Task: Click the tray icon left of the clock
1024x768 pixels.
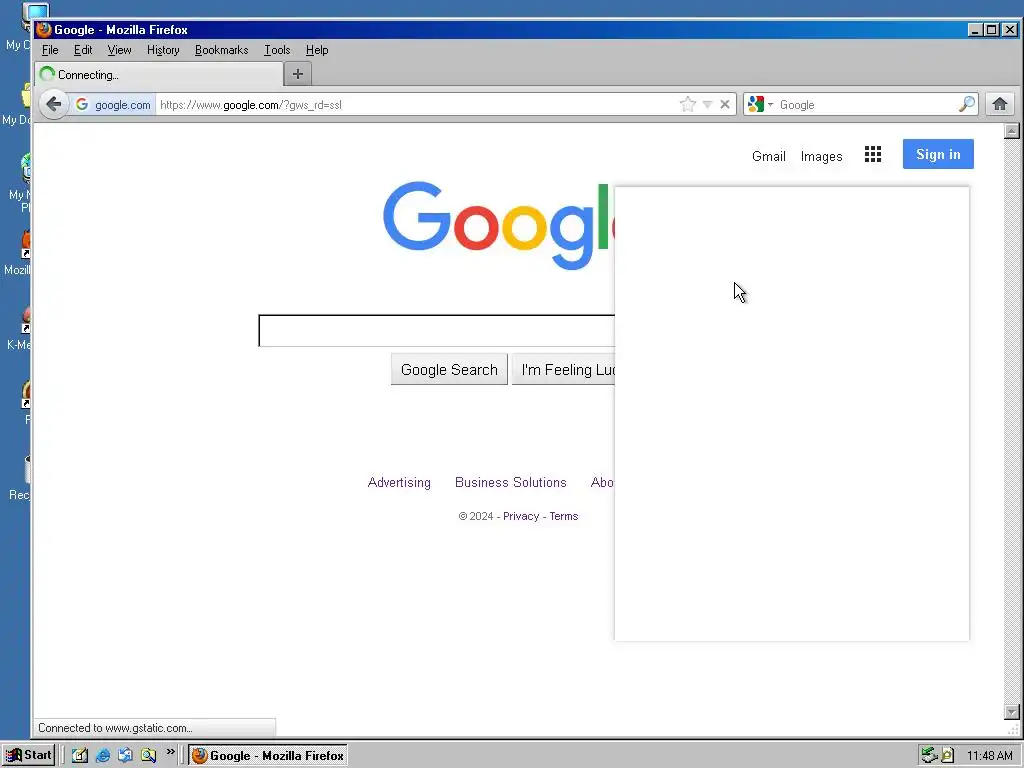Action: tap(948, 755)
